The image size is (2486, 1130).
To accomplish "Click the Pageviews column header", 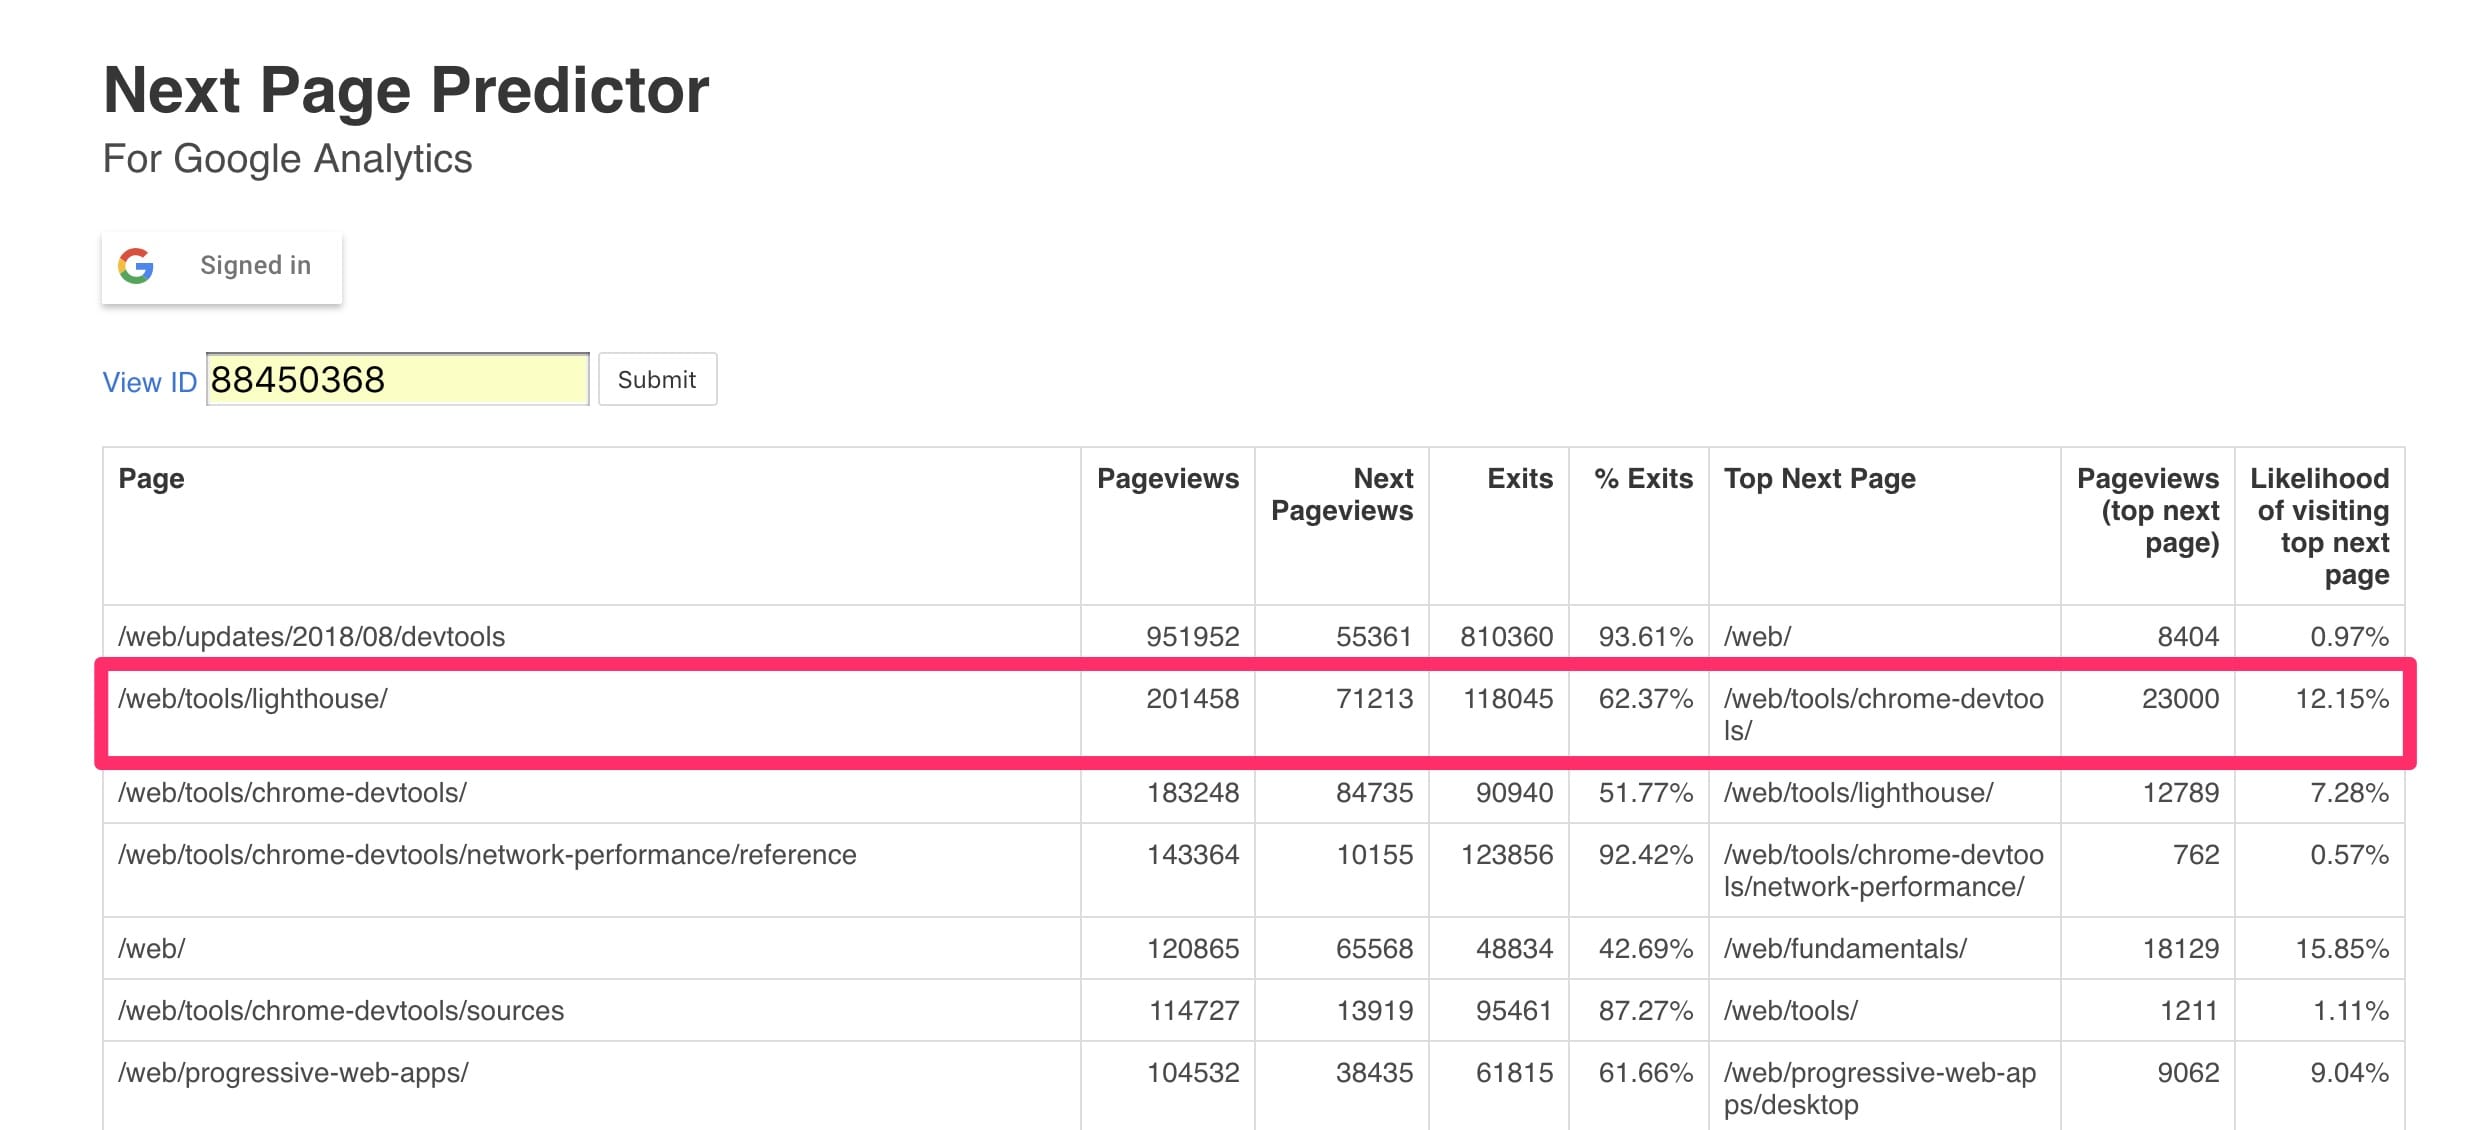I will (1167, 479).
